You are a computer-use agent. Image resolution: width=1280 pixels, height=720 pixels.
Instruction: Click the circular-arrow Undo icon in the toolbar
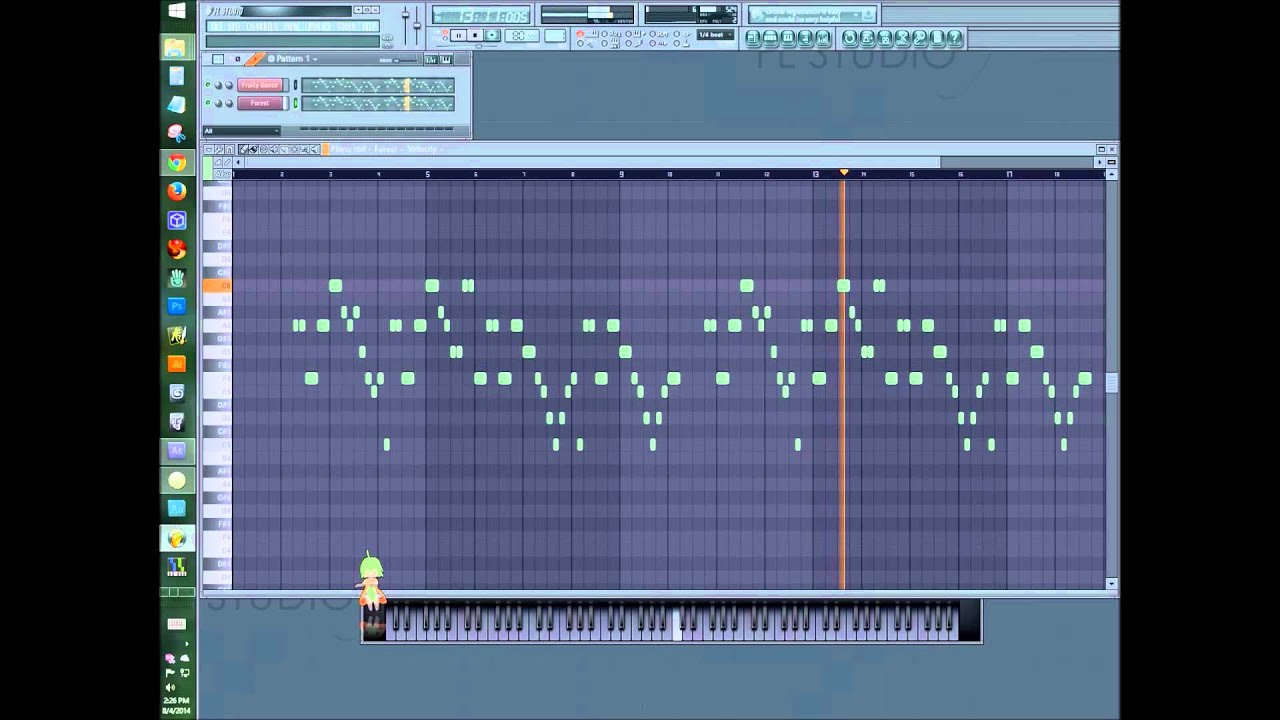click(850, 38)
